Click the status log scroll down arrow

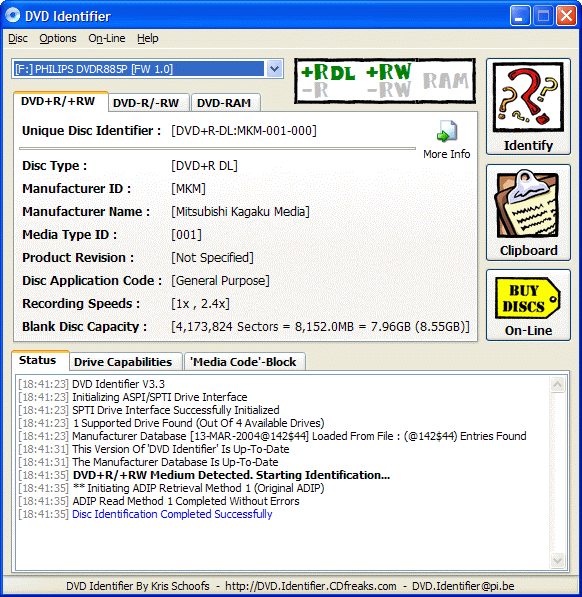point(557,560)
